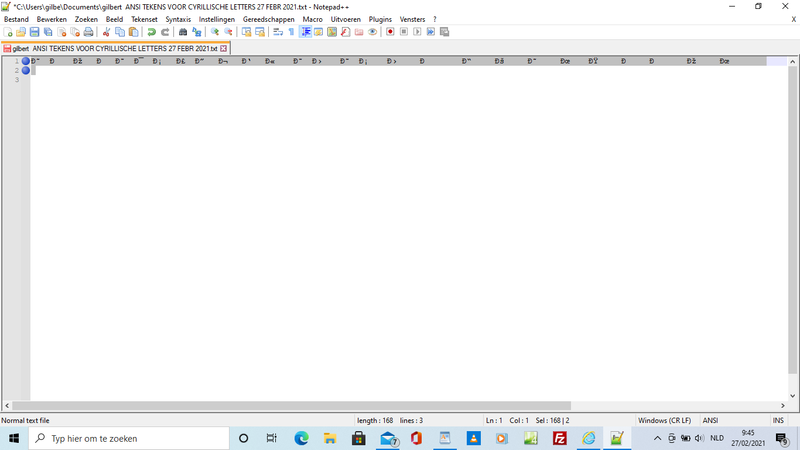This screenshot has width=800, height=450.
Task: Toggle the INS insert mode indicator
Action: [778, 420]
